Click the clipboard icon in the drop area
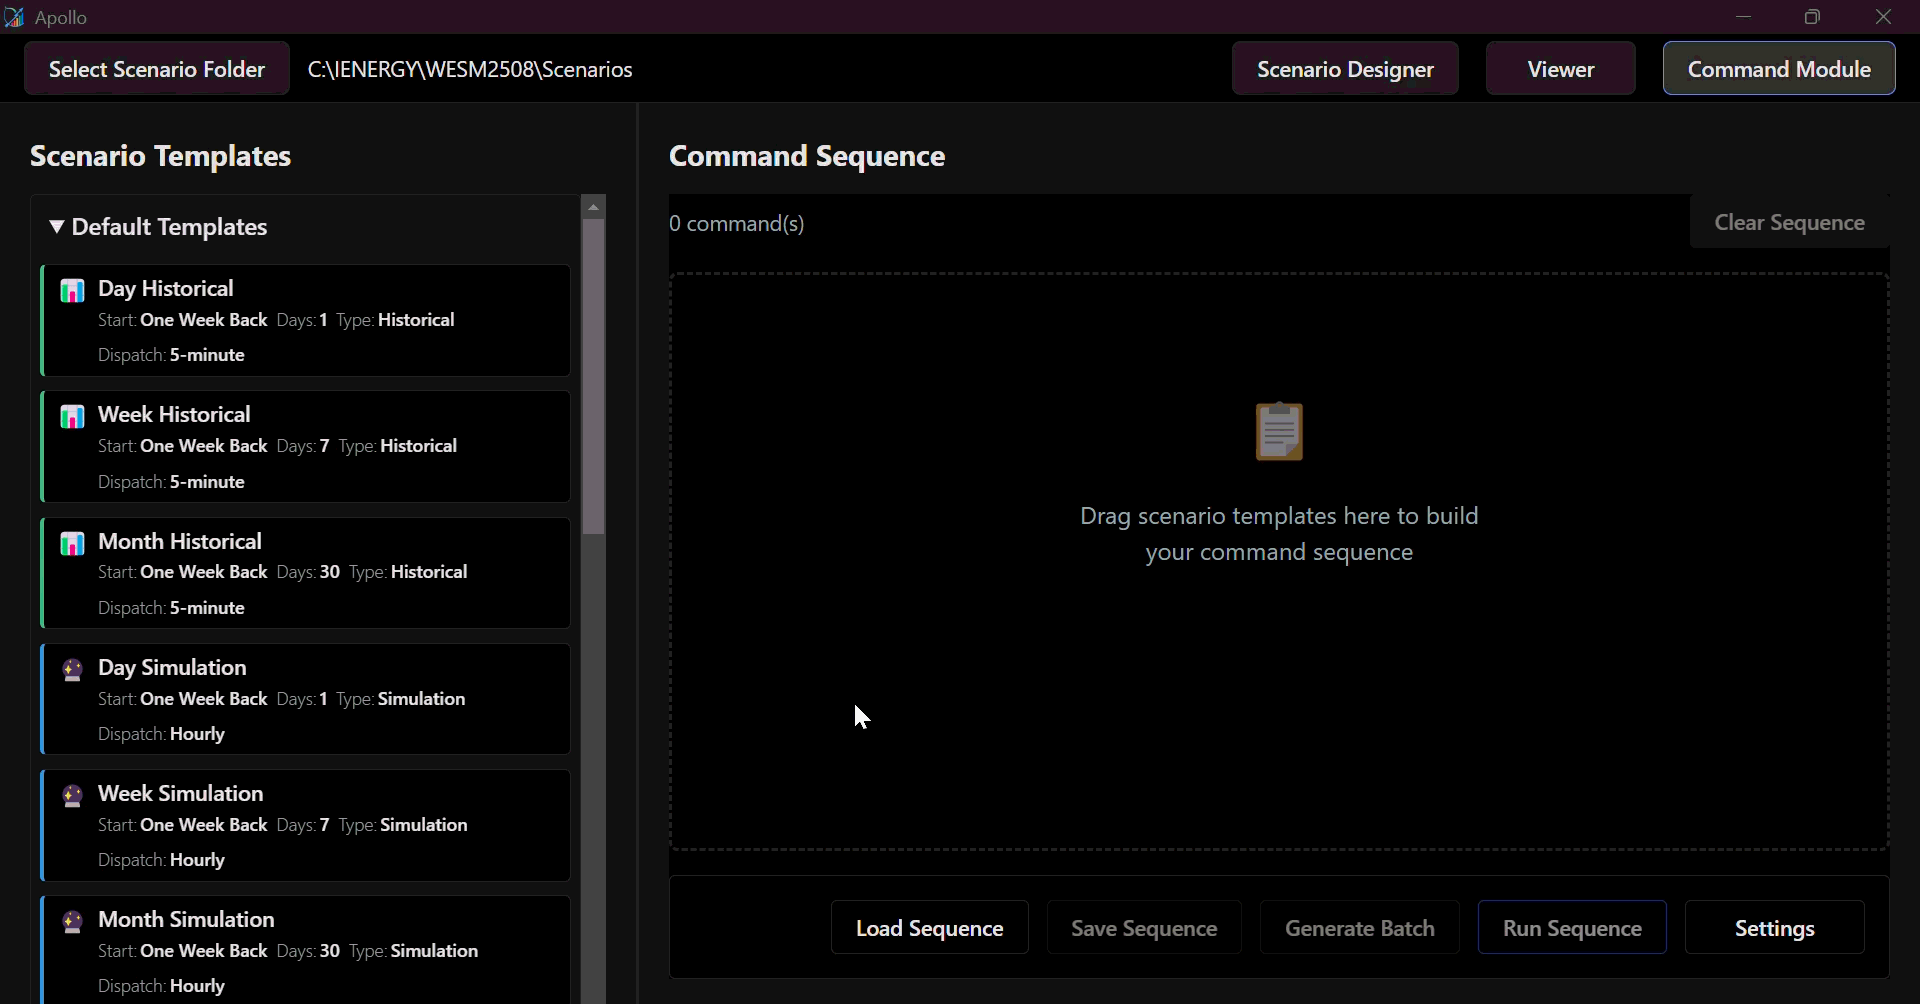The image size is (1920, 1004). [x=1279, y=431]
